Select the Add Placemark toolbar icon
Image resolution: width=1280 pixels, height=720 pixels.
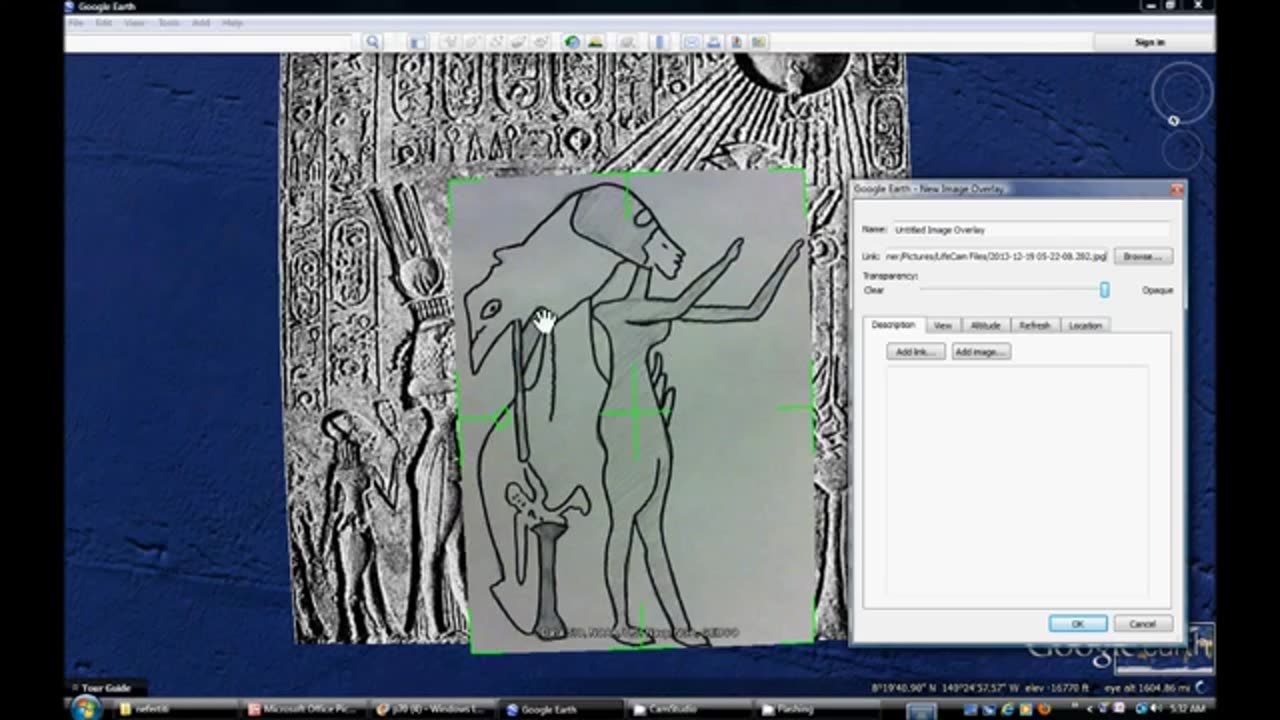[449, 42]
